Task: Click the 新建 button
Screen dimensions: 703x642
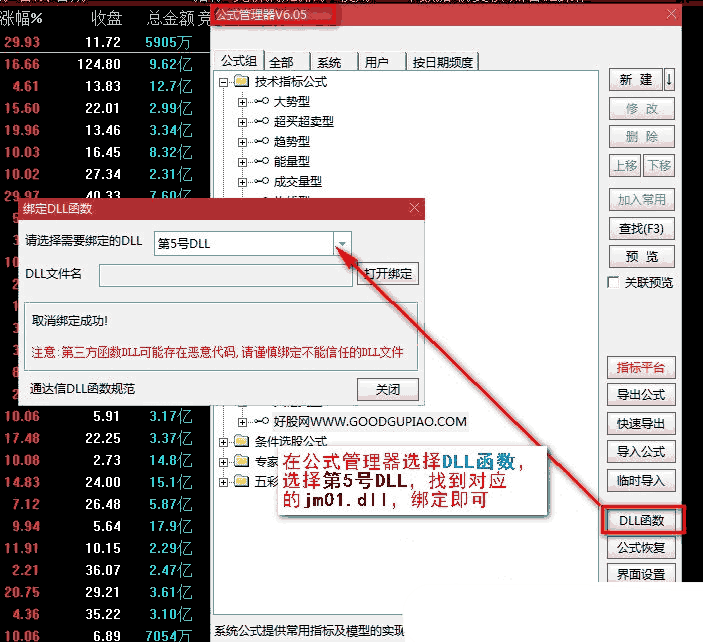Action: pos(635,80)
